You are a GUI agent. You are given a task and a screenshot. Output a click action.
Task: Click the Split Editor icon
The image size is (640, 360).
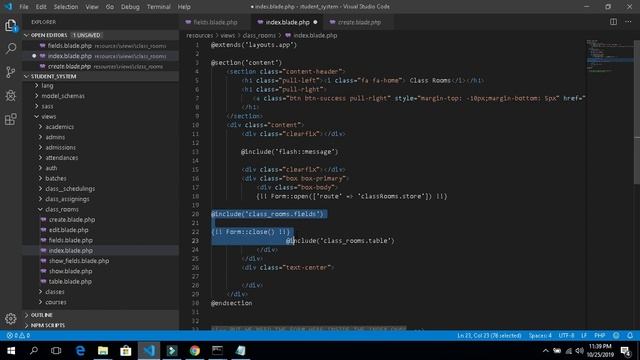coord(613,22)
